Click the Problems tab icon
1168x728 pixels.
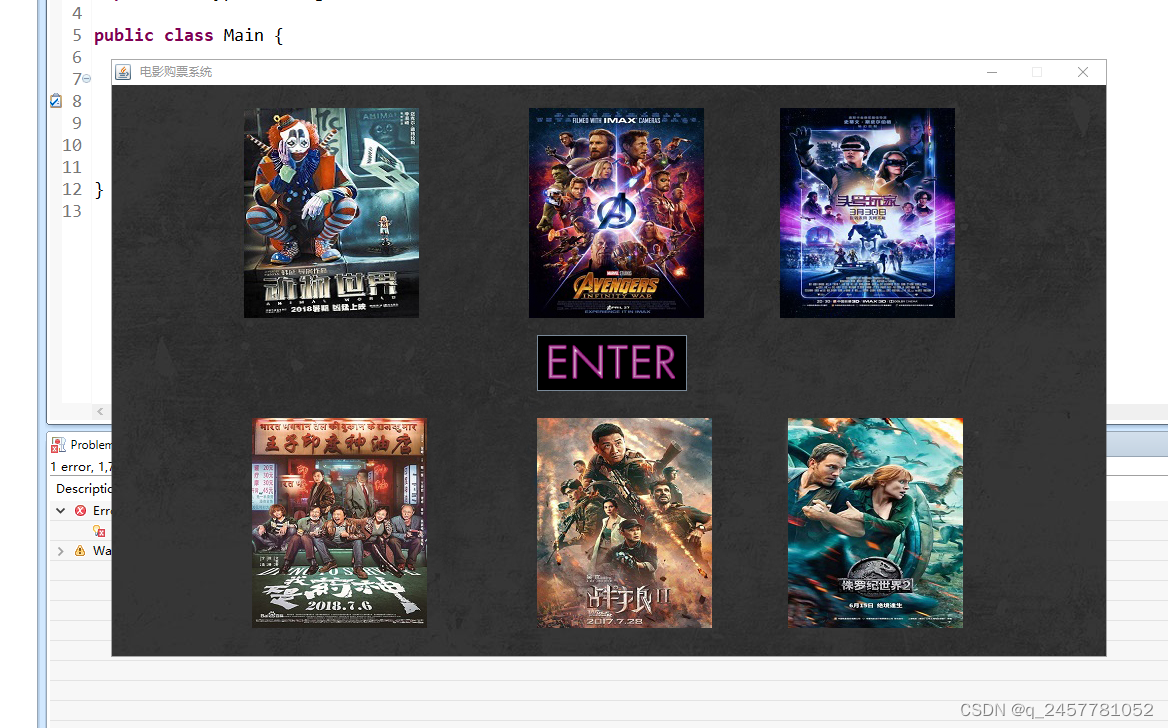click(58, 445)
